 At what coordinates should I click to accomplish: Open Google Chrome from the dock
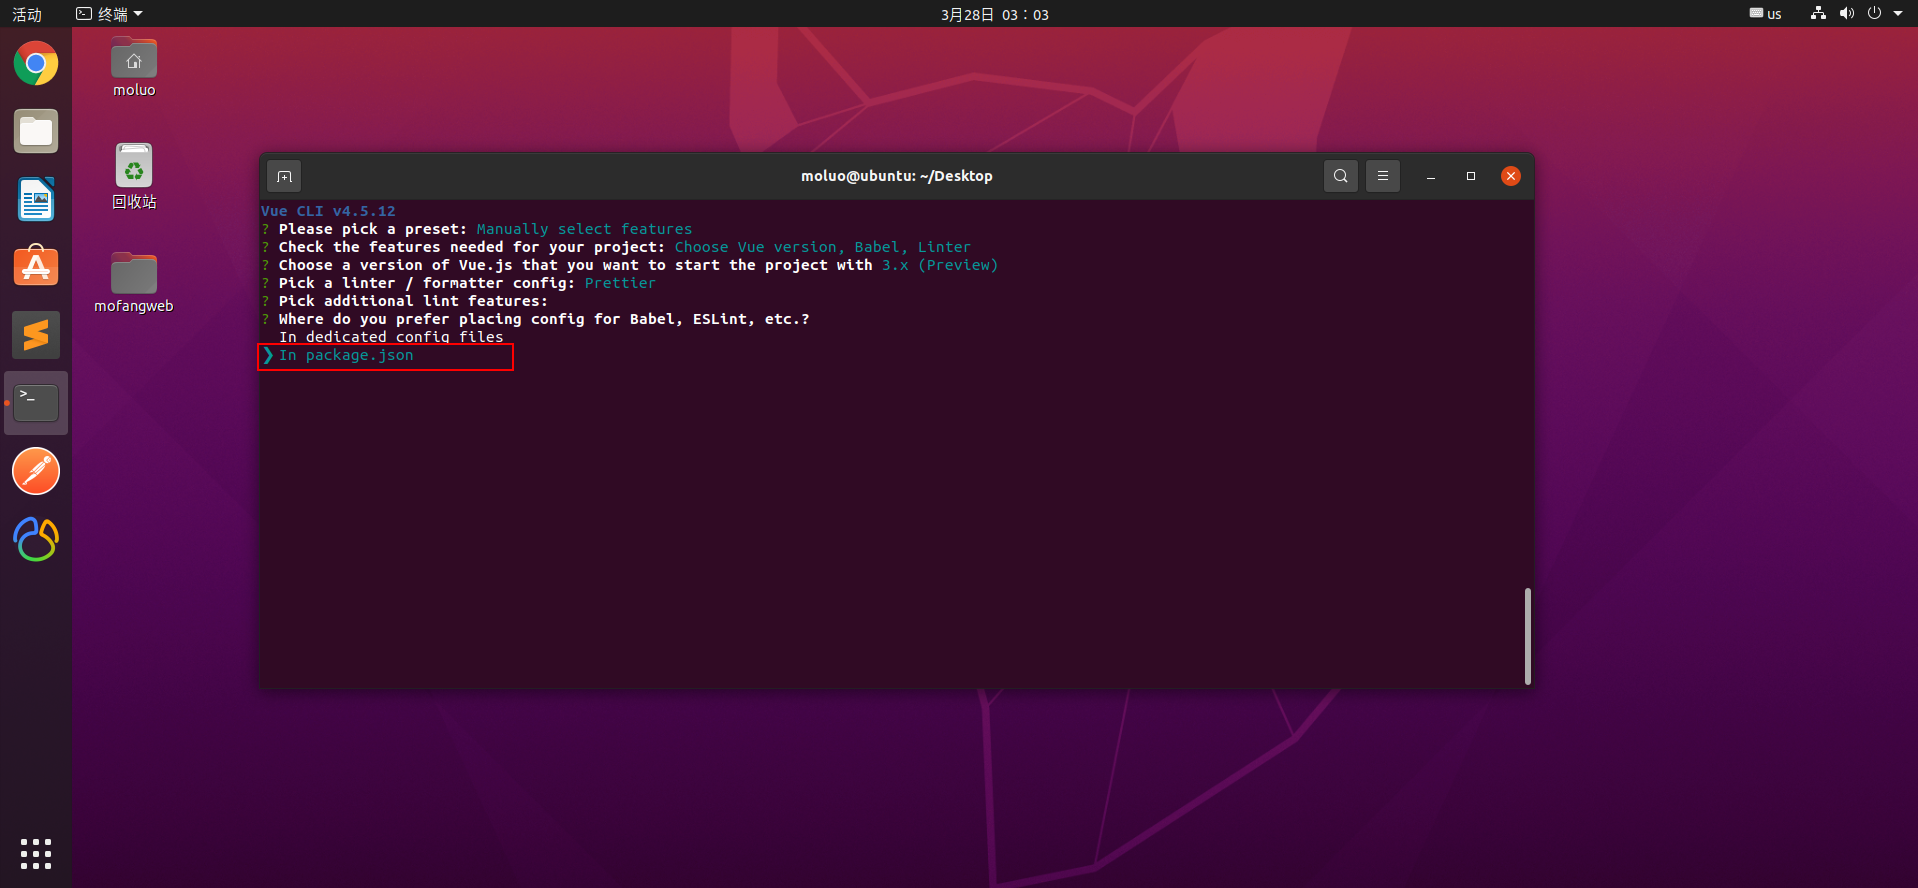(36, 64)
